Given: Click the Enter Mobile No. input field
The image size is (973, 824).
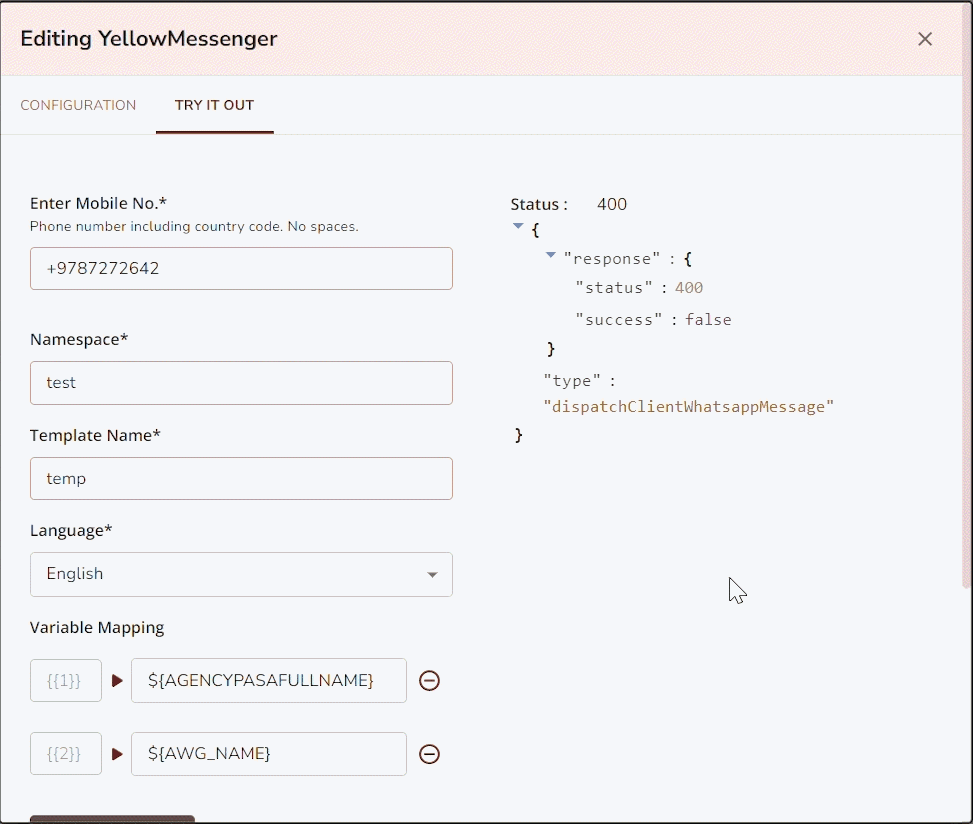Looking at the screenshot, I should [241, 269].
